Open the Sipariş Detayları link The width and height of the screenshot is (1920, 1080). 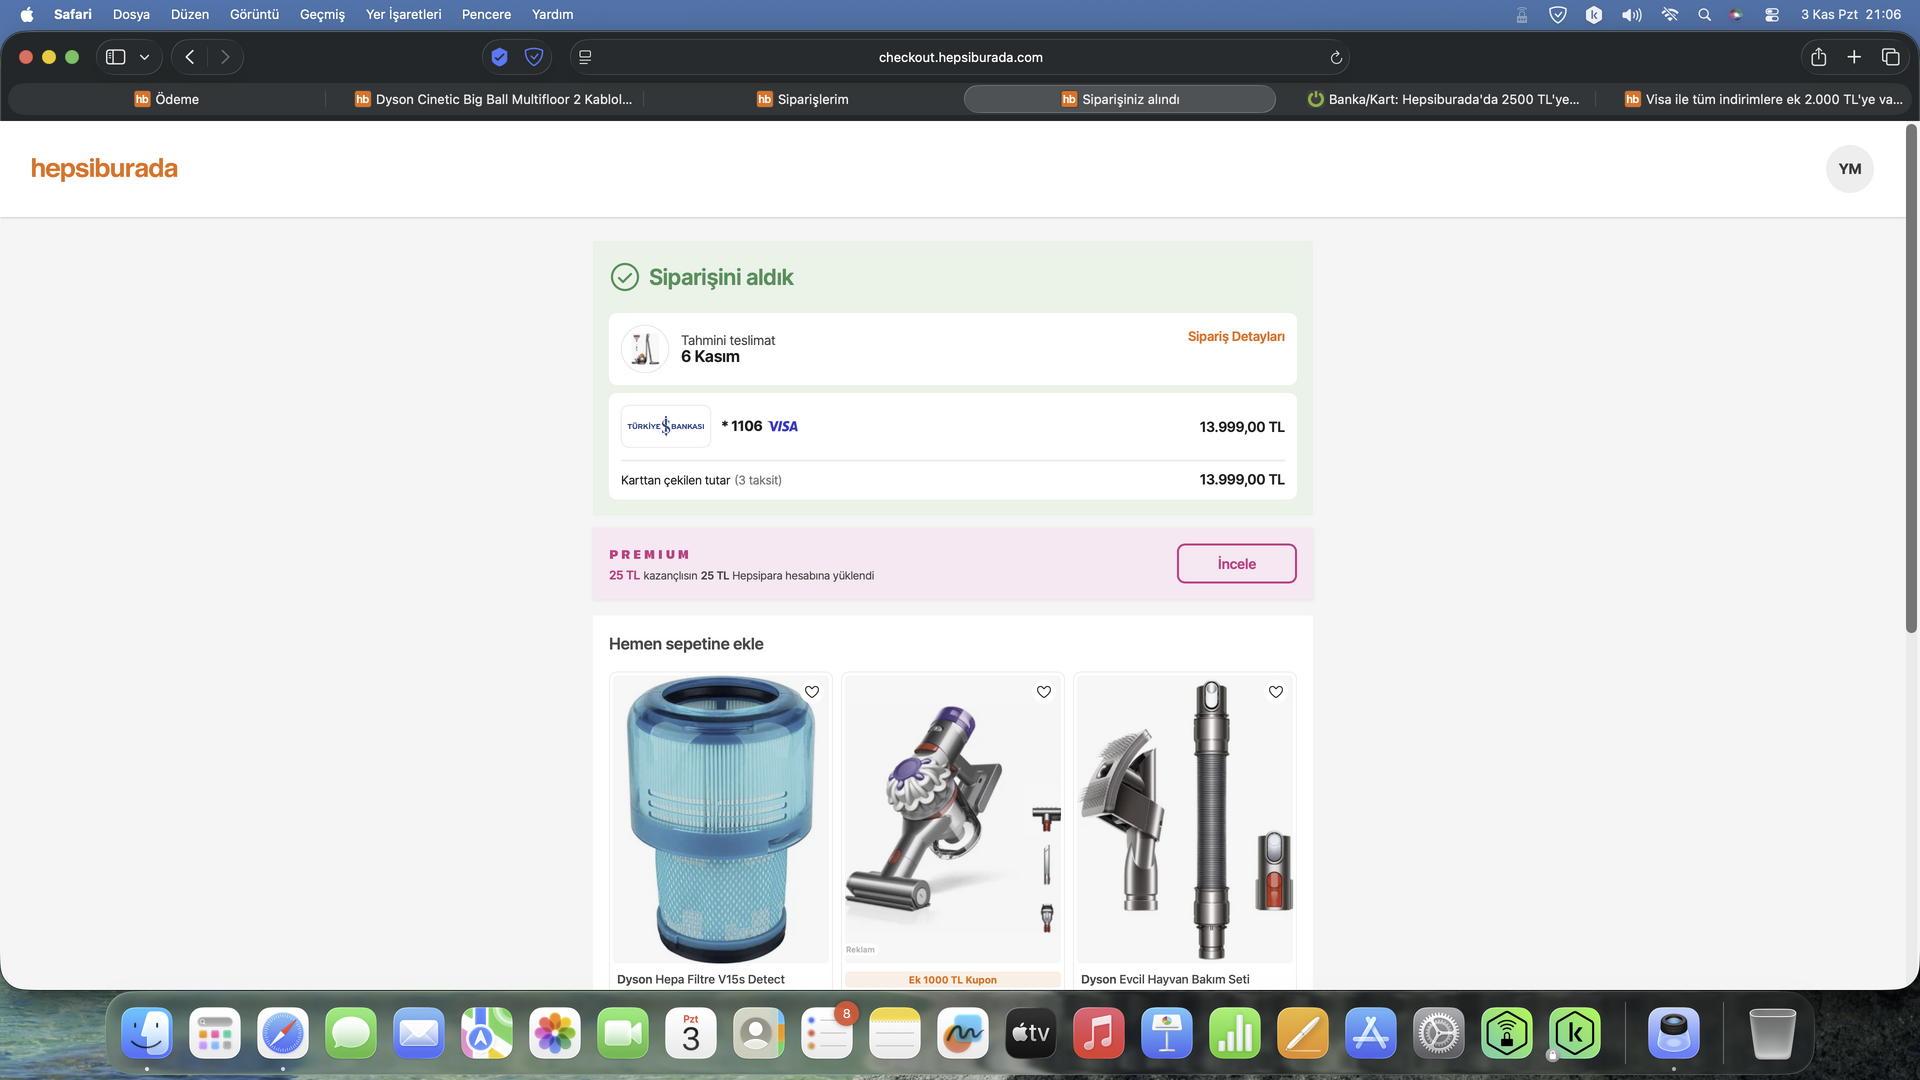[x=1236, y=337]
